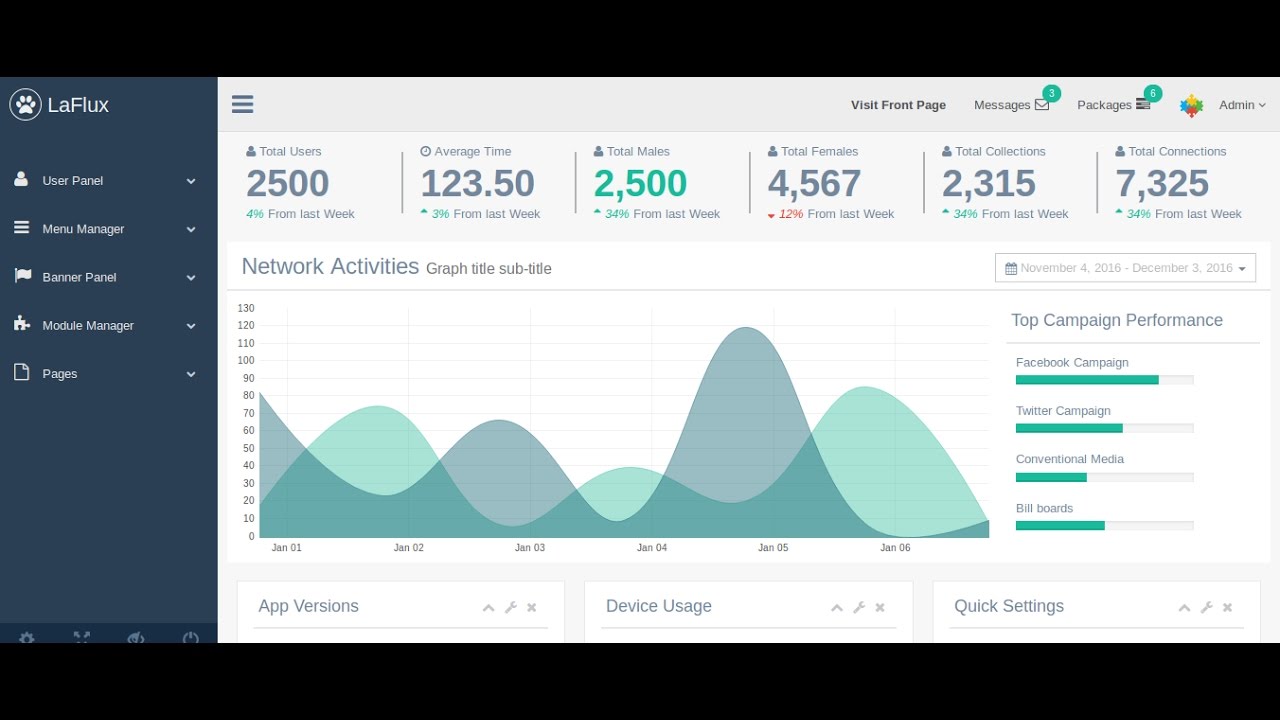Expand the Menu Manager chevron

(191, 229)
